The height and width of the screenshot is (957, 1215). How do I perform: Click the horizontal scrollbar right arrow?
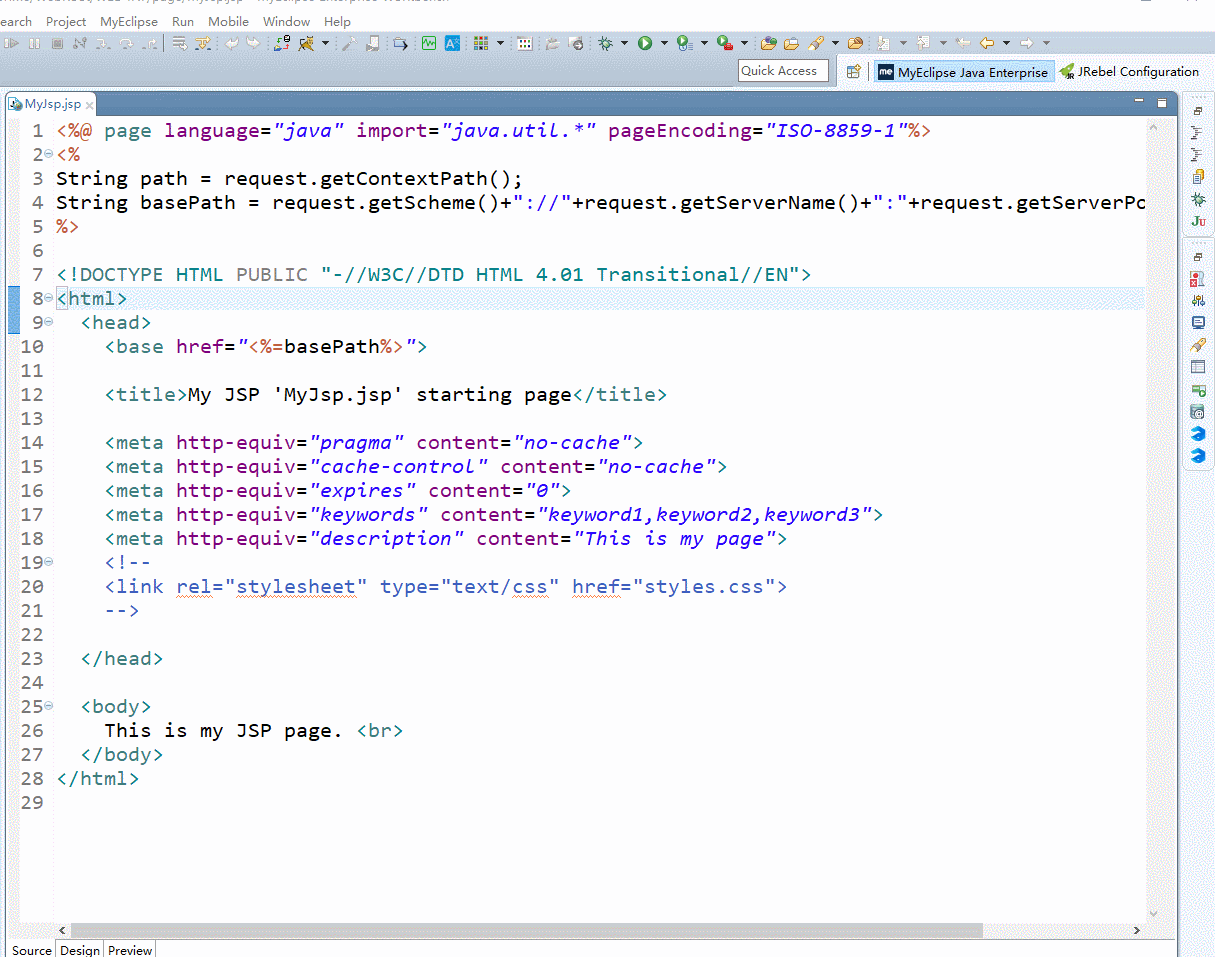point(1136,930)
